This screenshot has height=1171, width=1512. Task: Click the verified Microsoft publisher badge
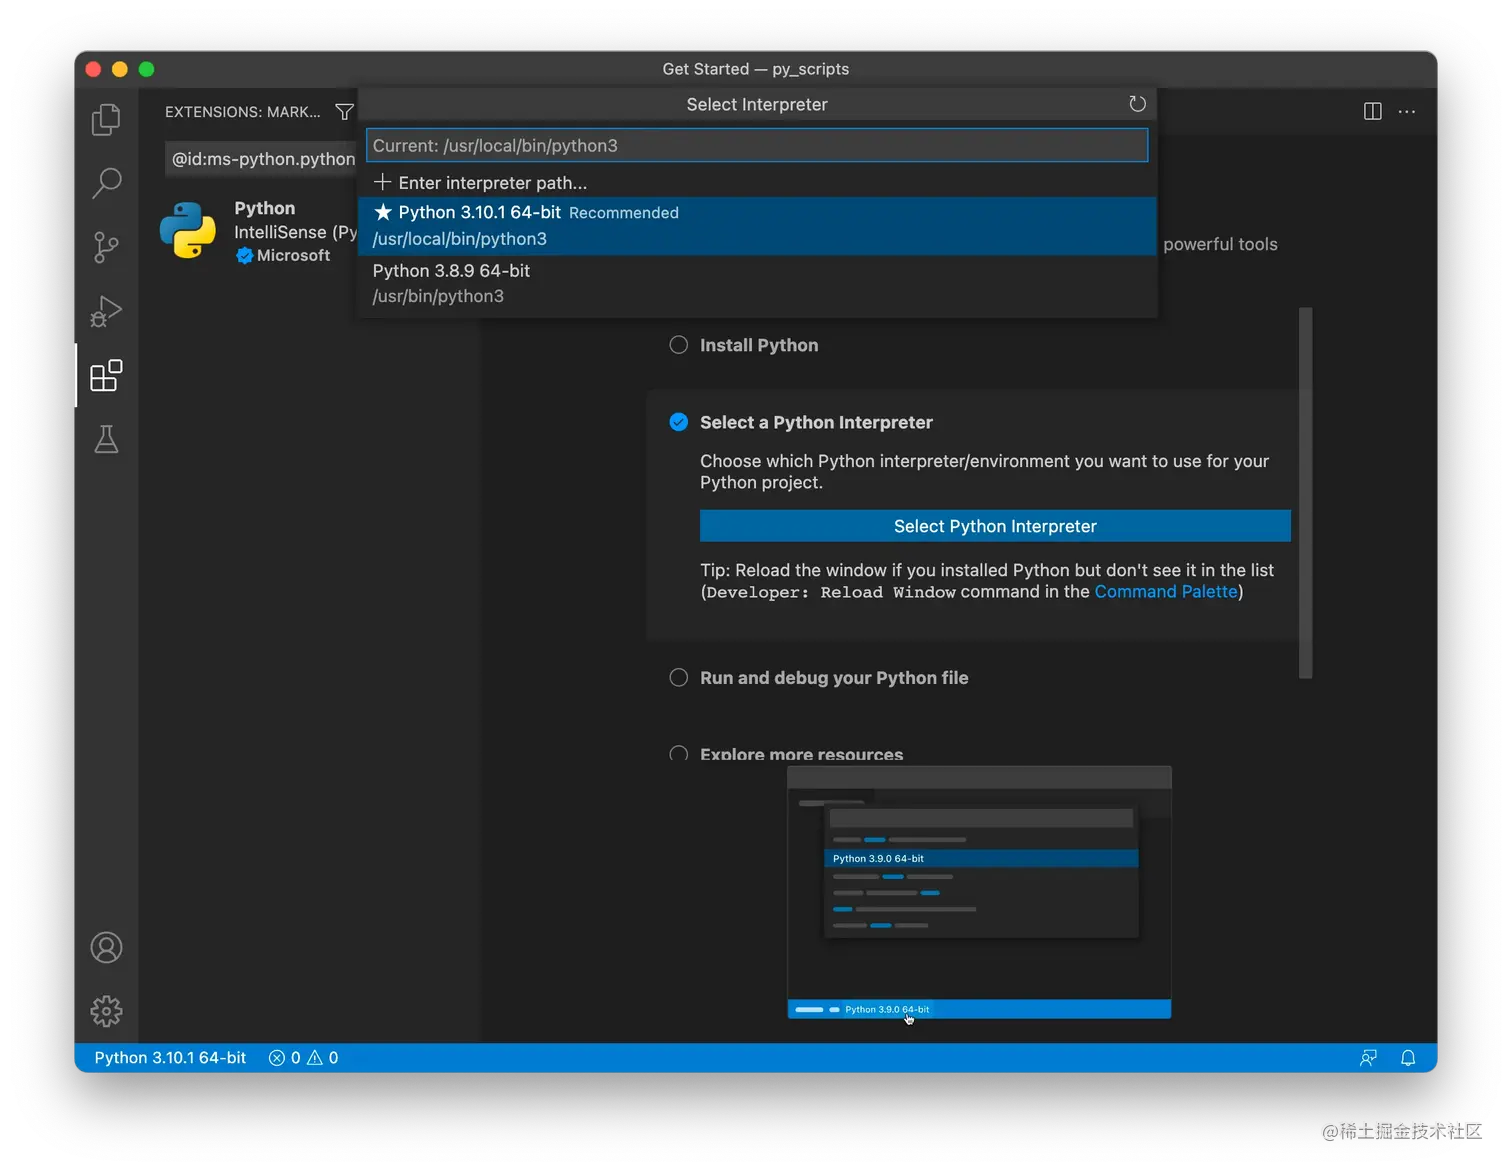pyautogui.click(x=244, y=256)
